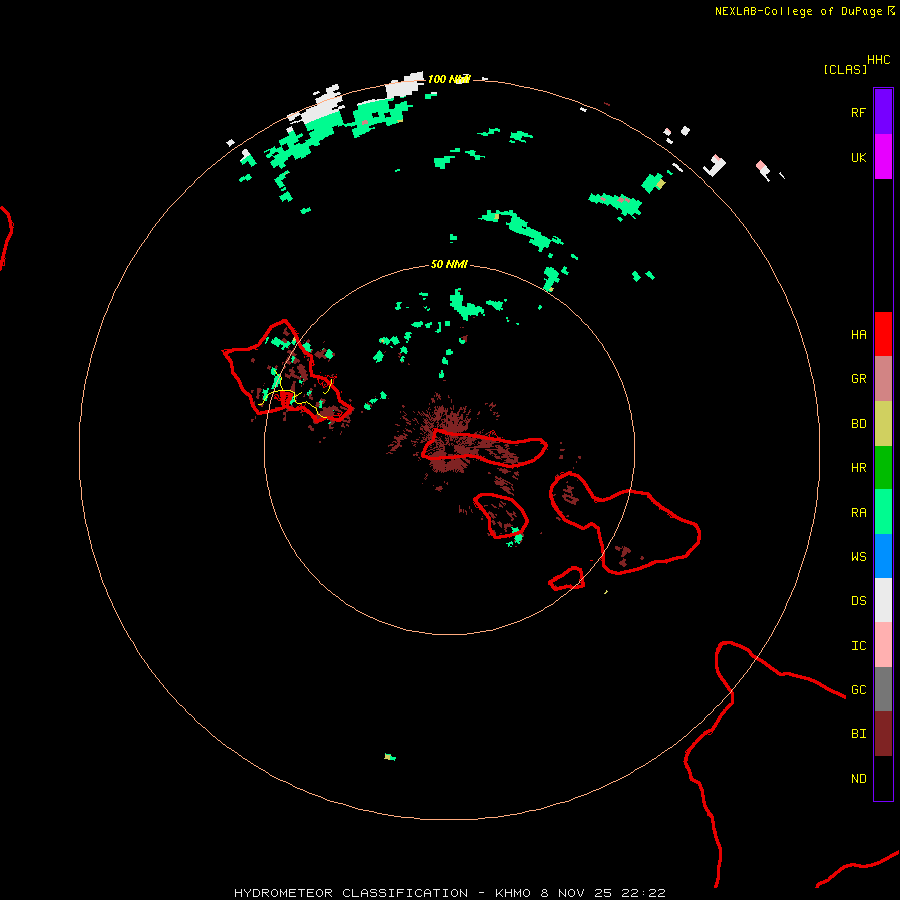The height and width of the screenshot is (900, 900).
Task: Click the magenta UK color swatch
Action: point(883,157)
